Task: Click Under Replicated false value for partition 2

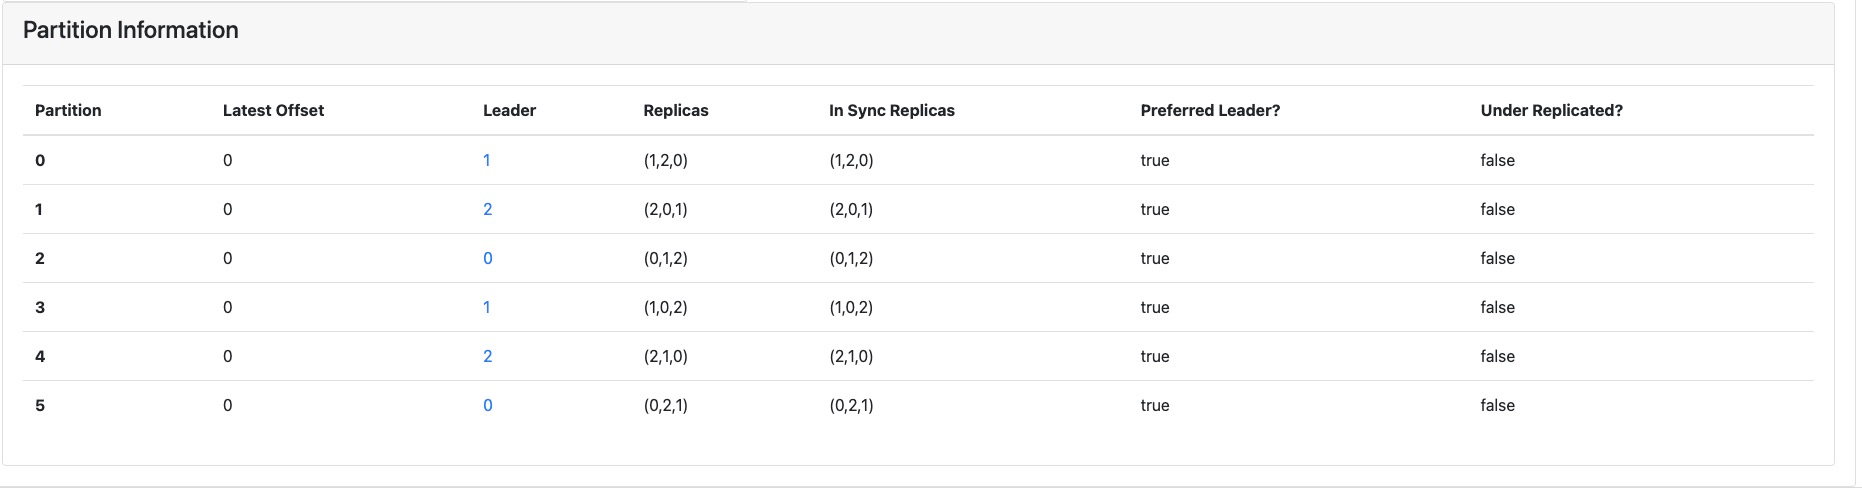Action: pos(1497,258)
